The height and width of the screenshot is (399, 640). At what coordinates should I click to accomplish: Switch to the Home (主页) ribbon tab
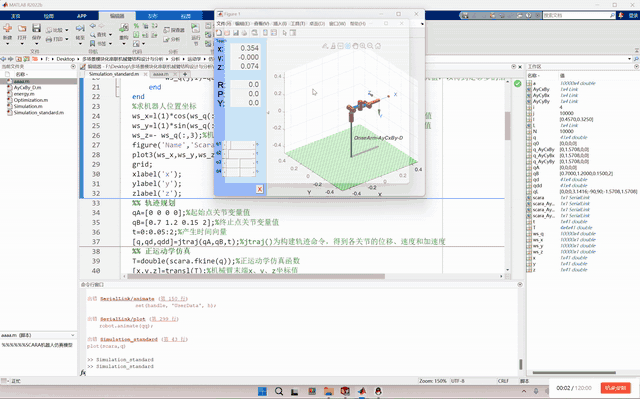(16, 16)
